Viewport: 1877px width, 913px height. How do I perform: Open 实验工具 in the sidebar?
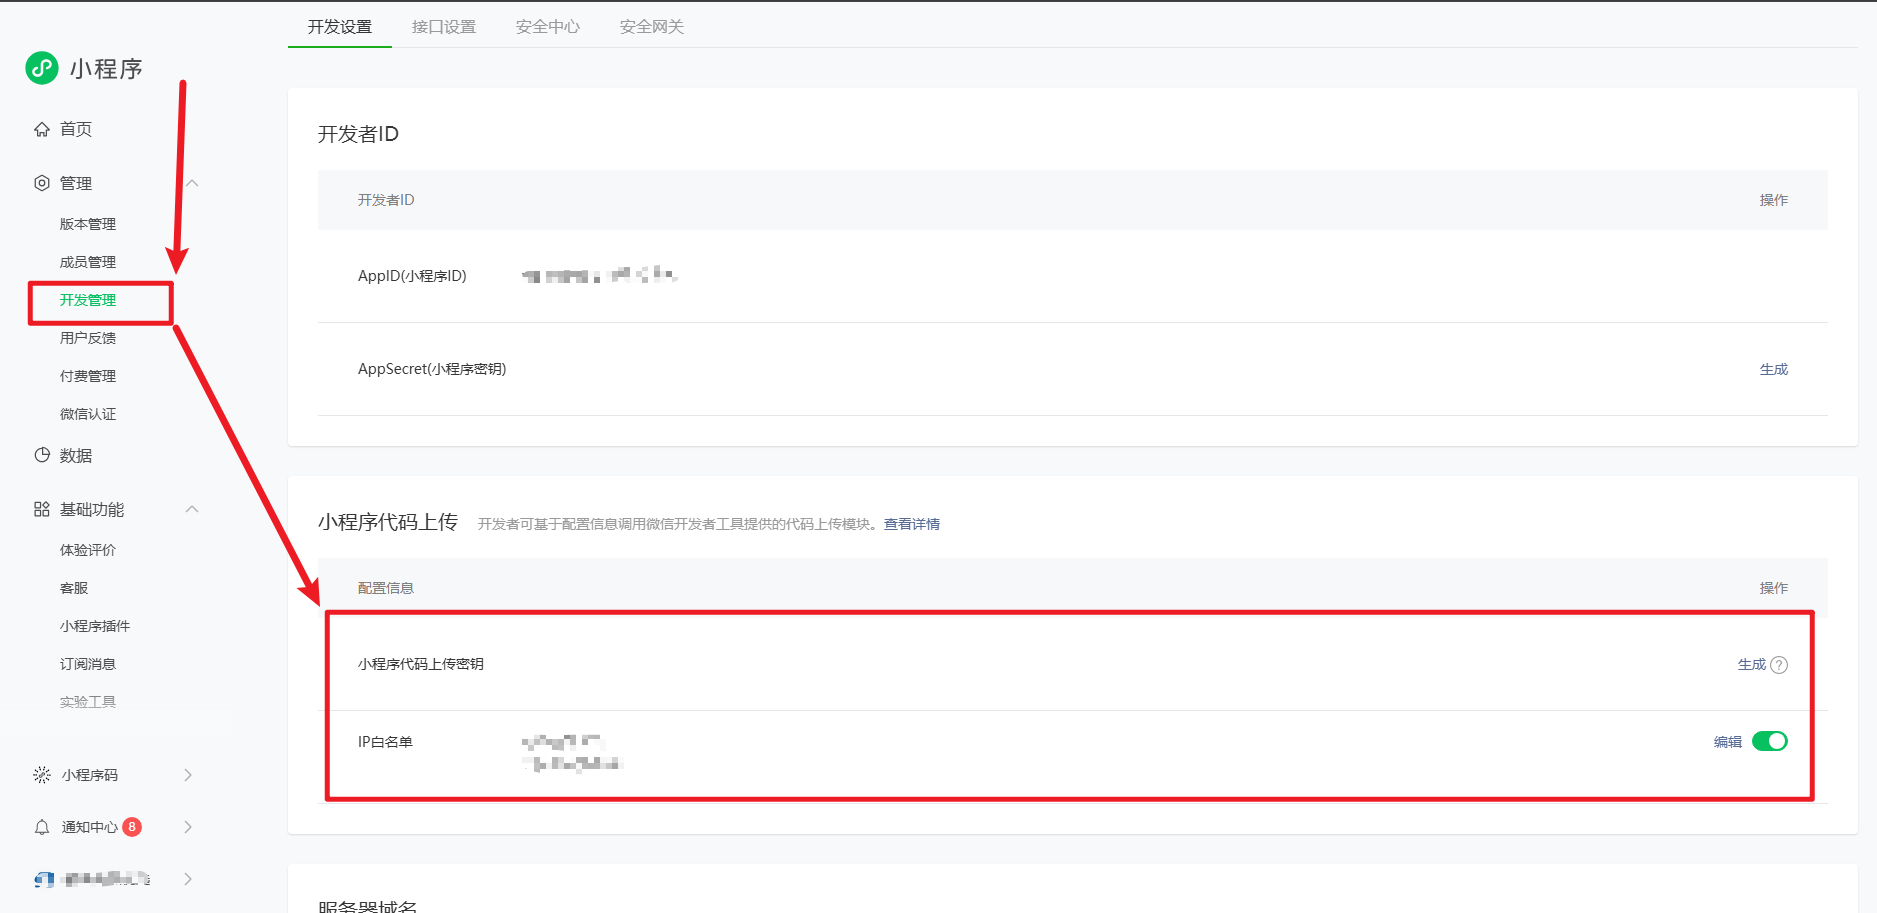tap(88, 702)
